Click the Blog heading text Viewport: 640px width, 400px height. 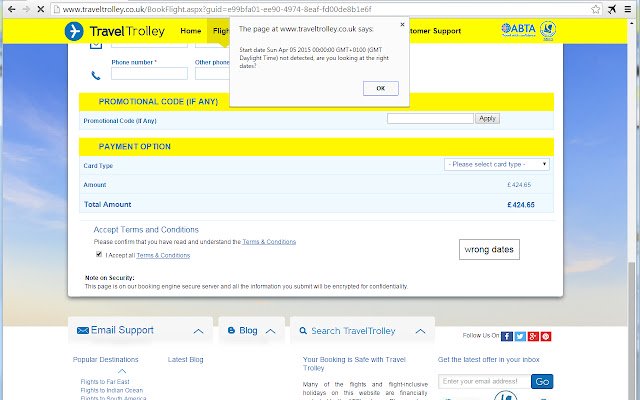click(x=248, y=331)
